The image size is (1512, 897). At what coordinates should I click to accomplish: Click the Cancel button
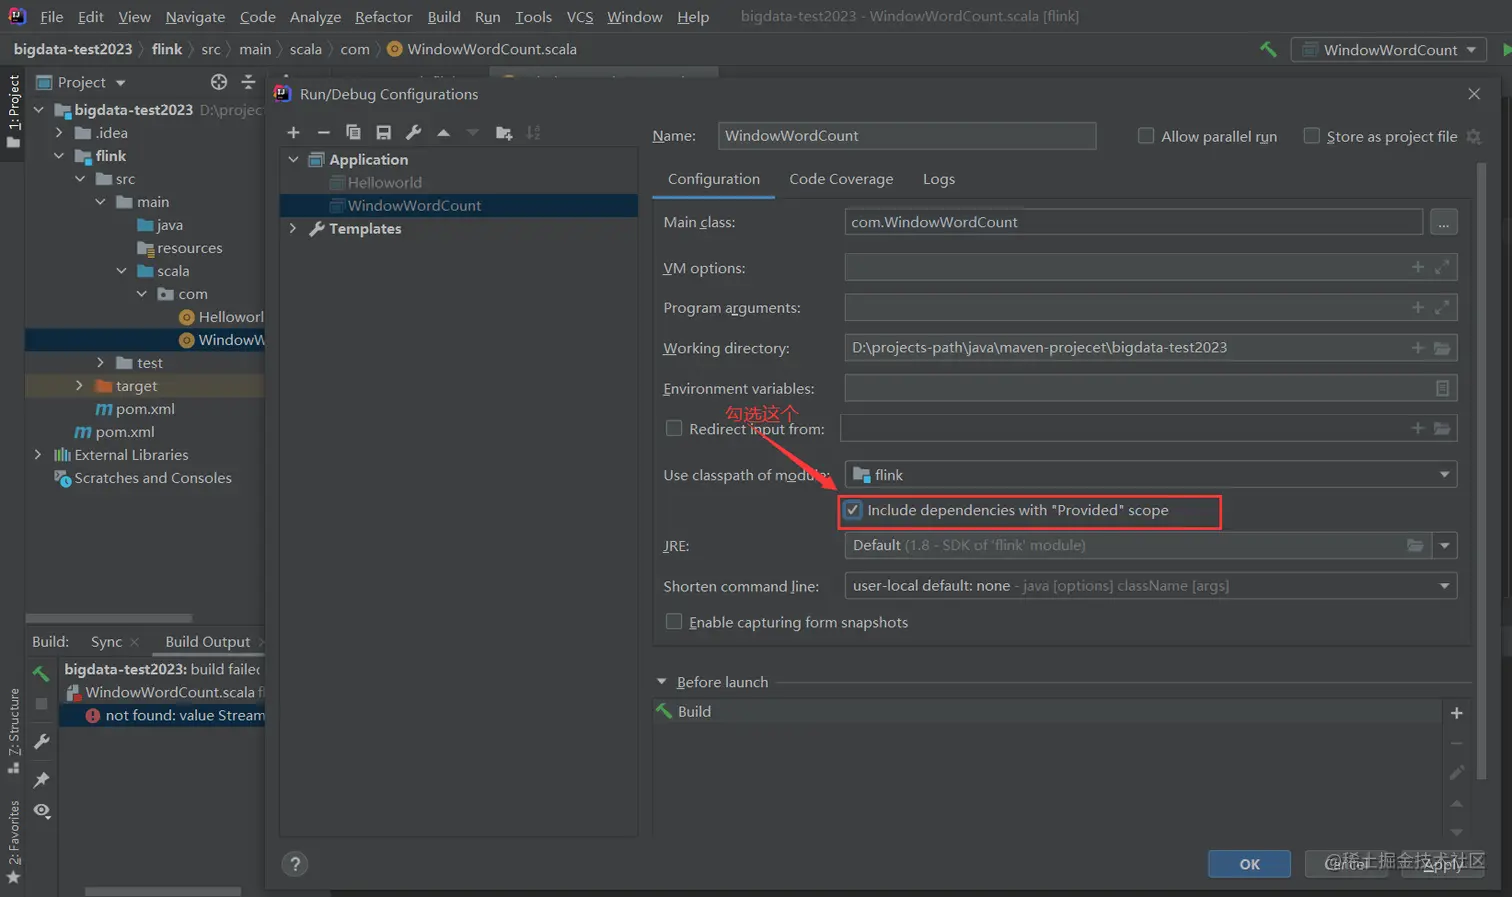point(1346,864)
